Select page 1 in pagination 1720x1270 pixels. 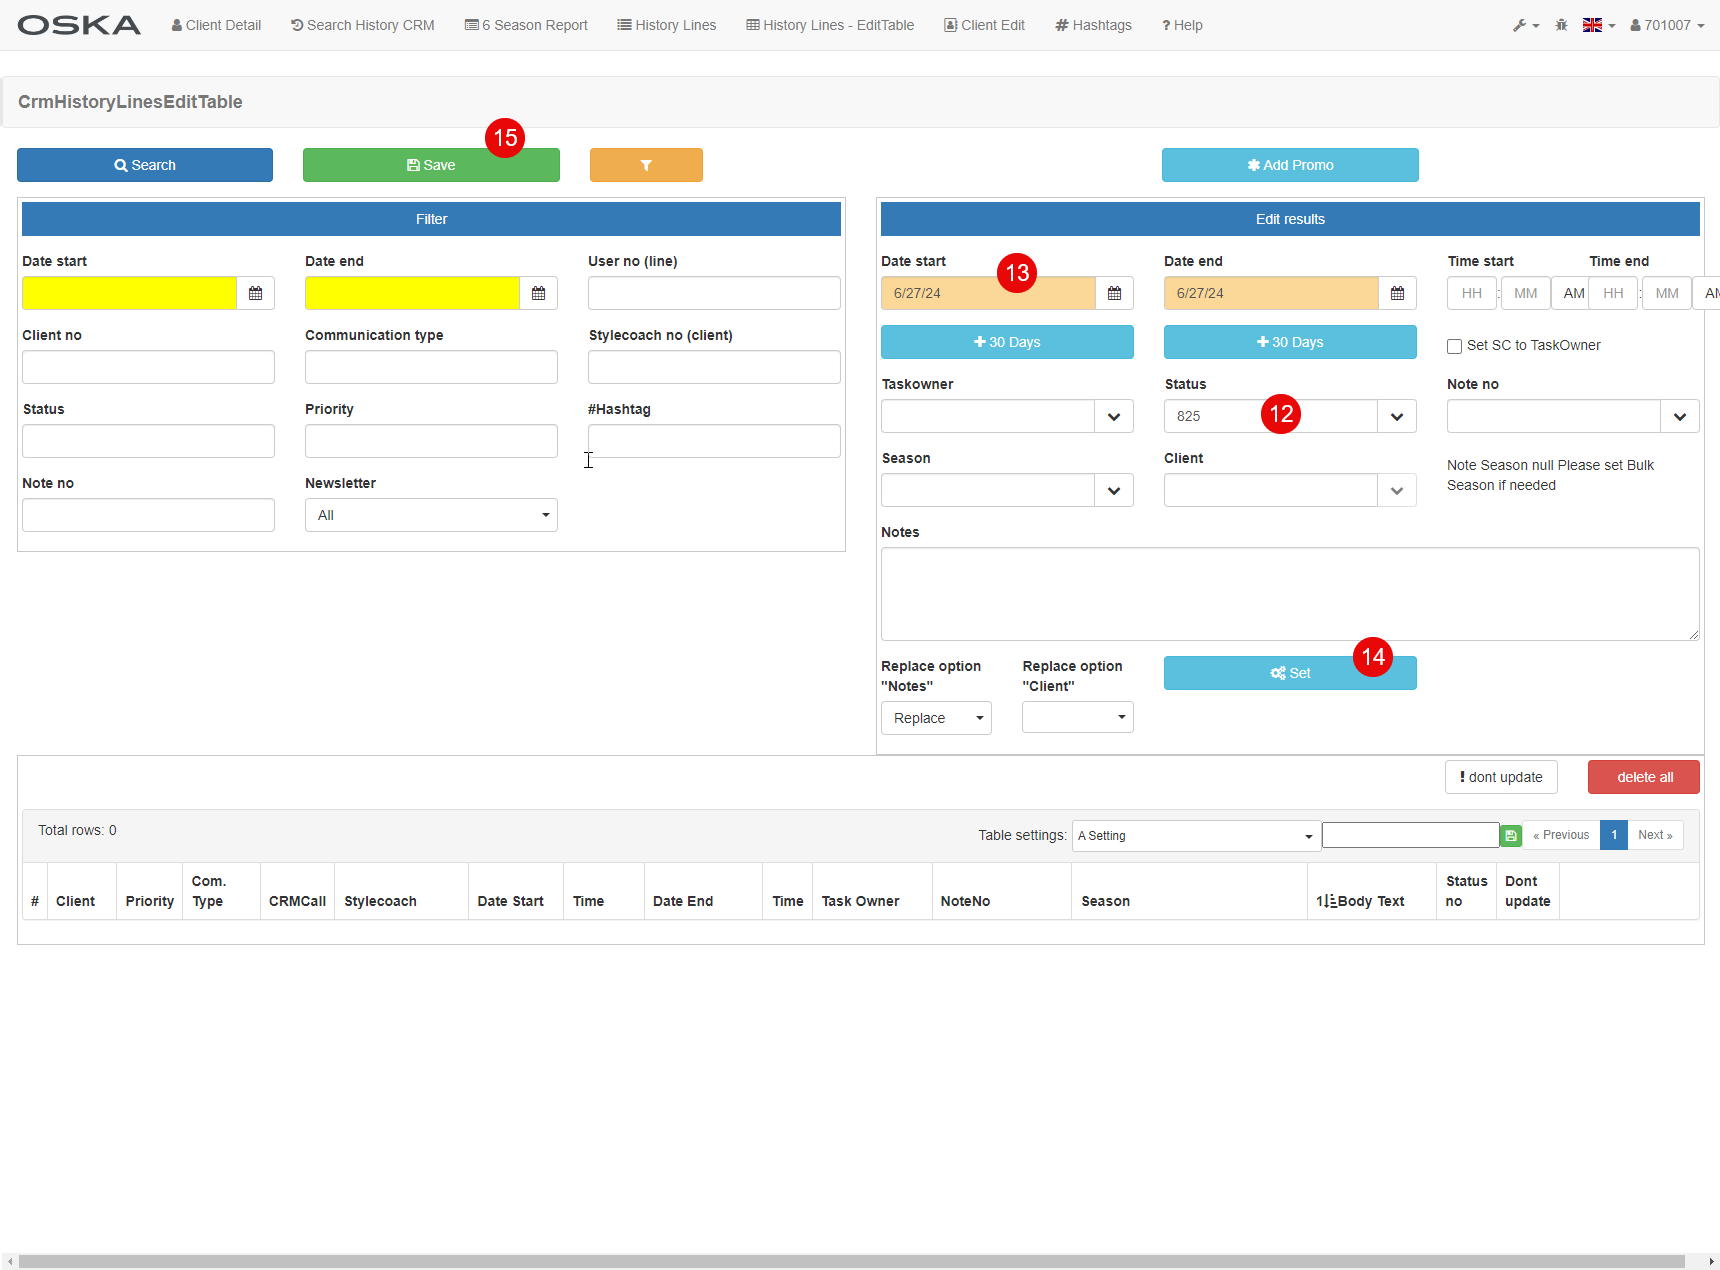click(1614, 835)
